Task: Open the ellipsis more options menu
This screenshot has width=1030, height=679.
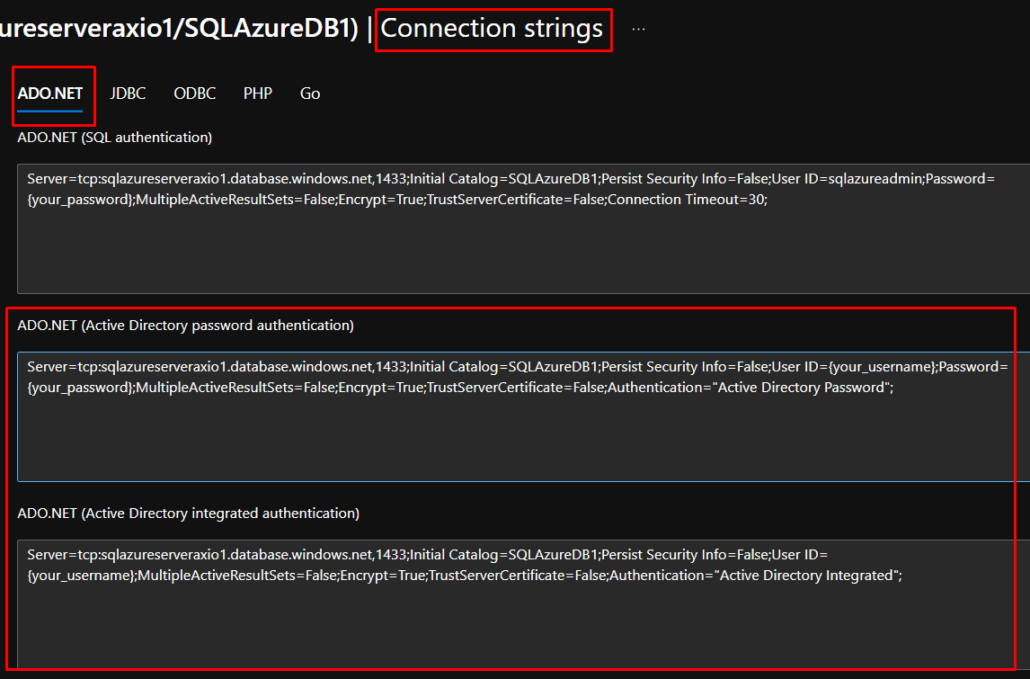Action: (x=638, y=30)
